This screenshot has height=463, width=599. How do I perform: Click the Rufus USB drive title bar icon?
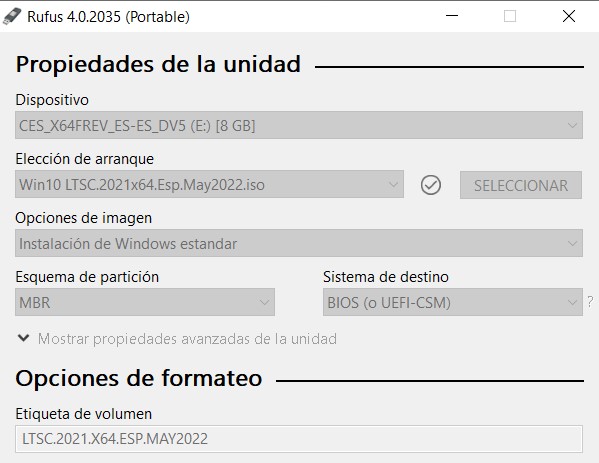click(12, 16)
